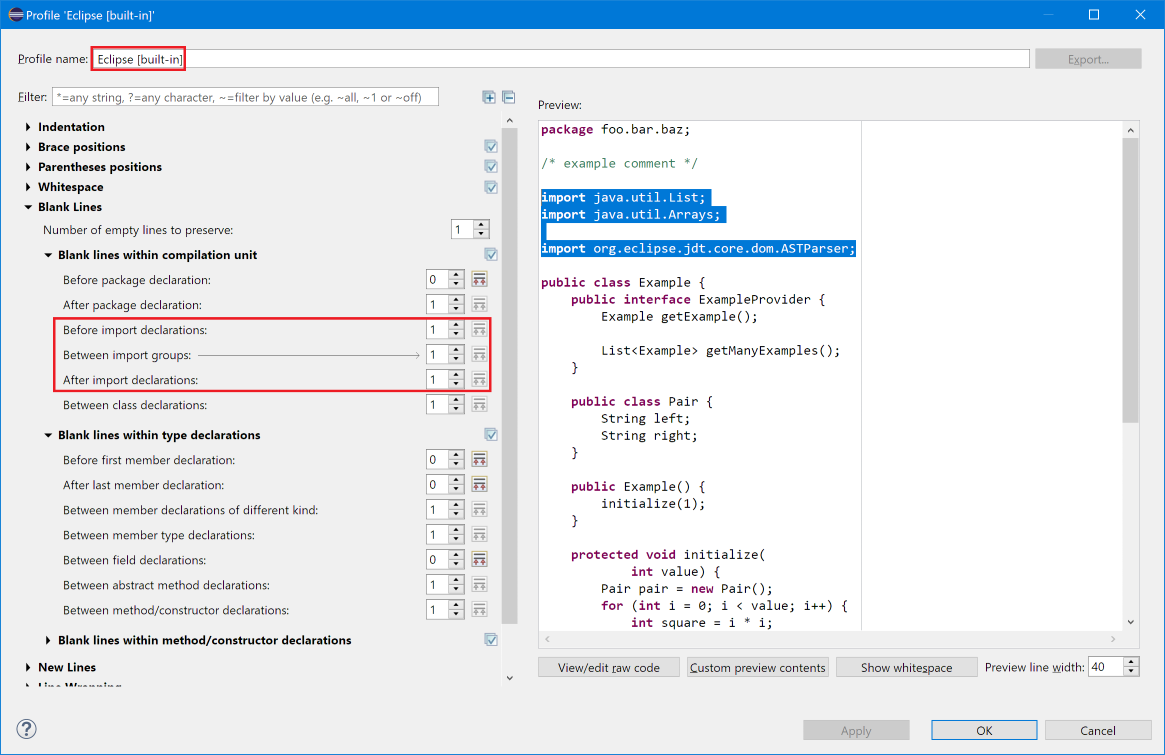Expand the Parentheses positions section
The width and height of the screenshot is (1165, 755).
[x=28, y=167]
